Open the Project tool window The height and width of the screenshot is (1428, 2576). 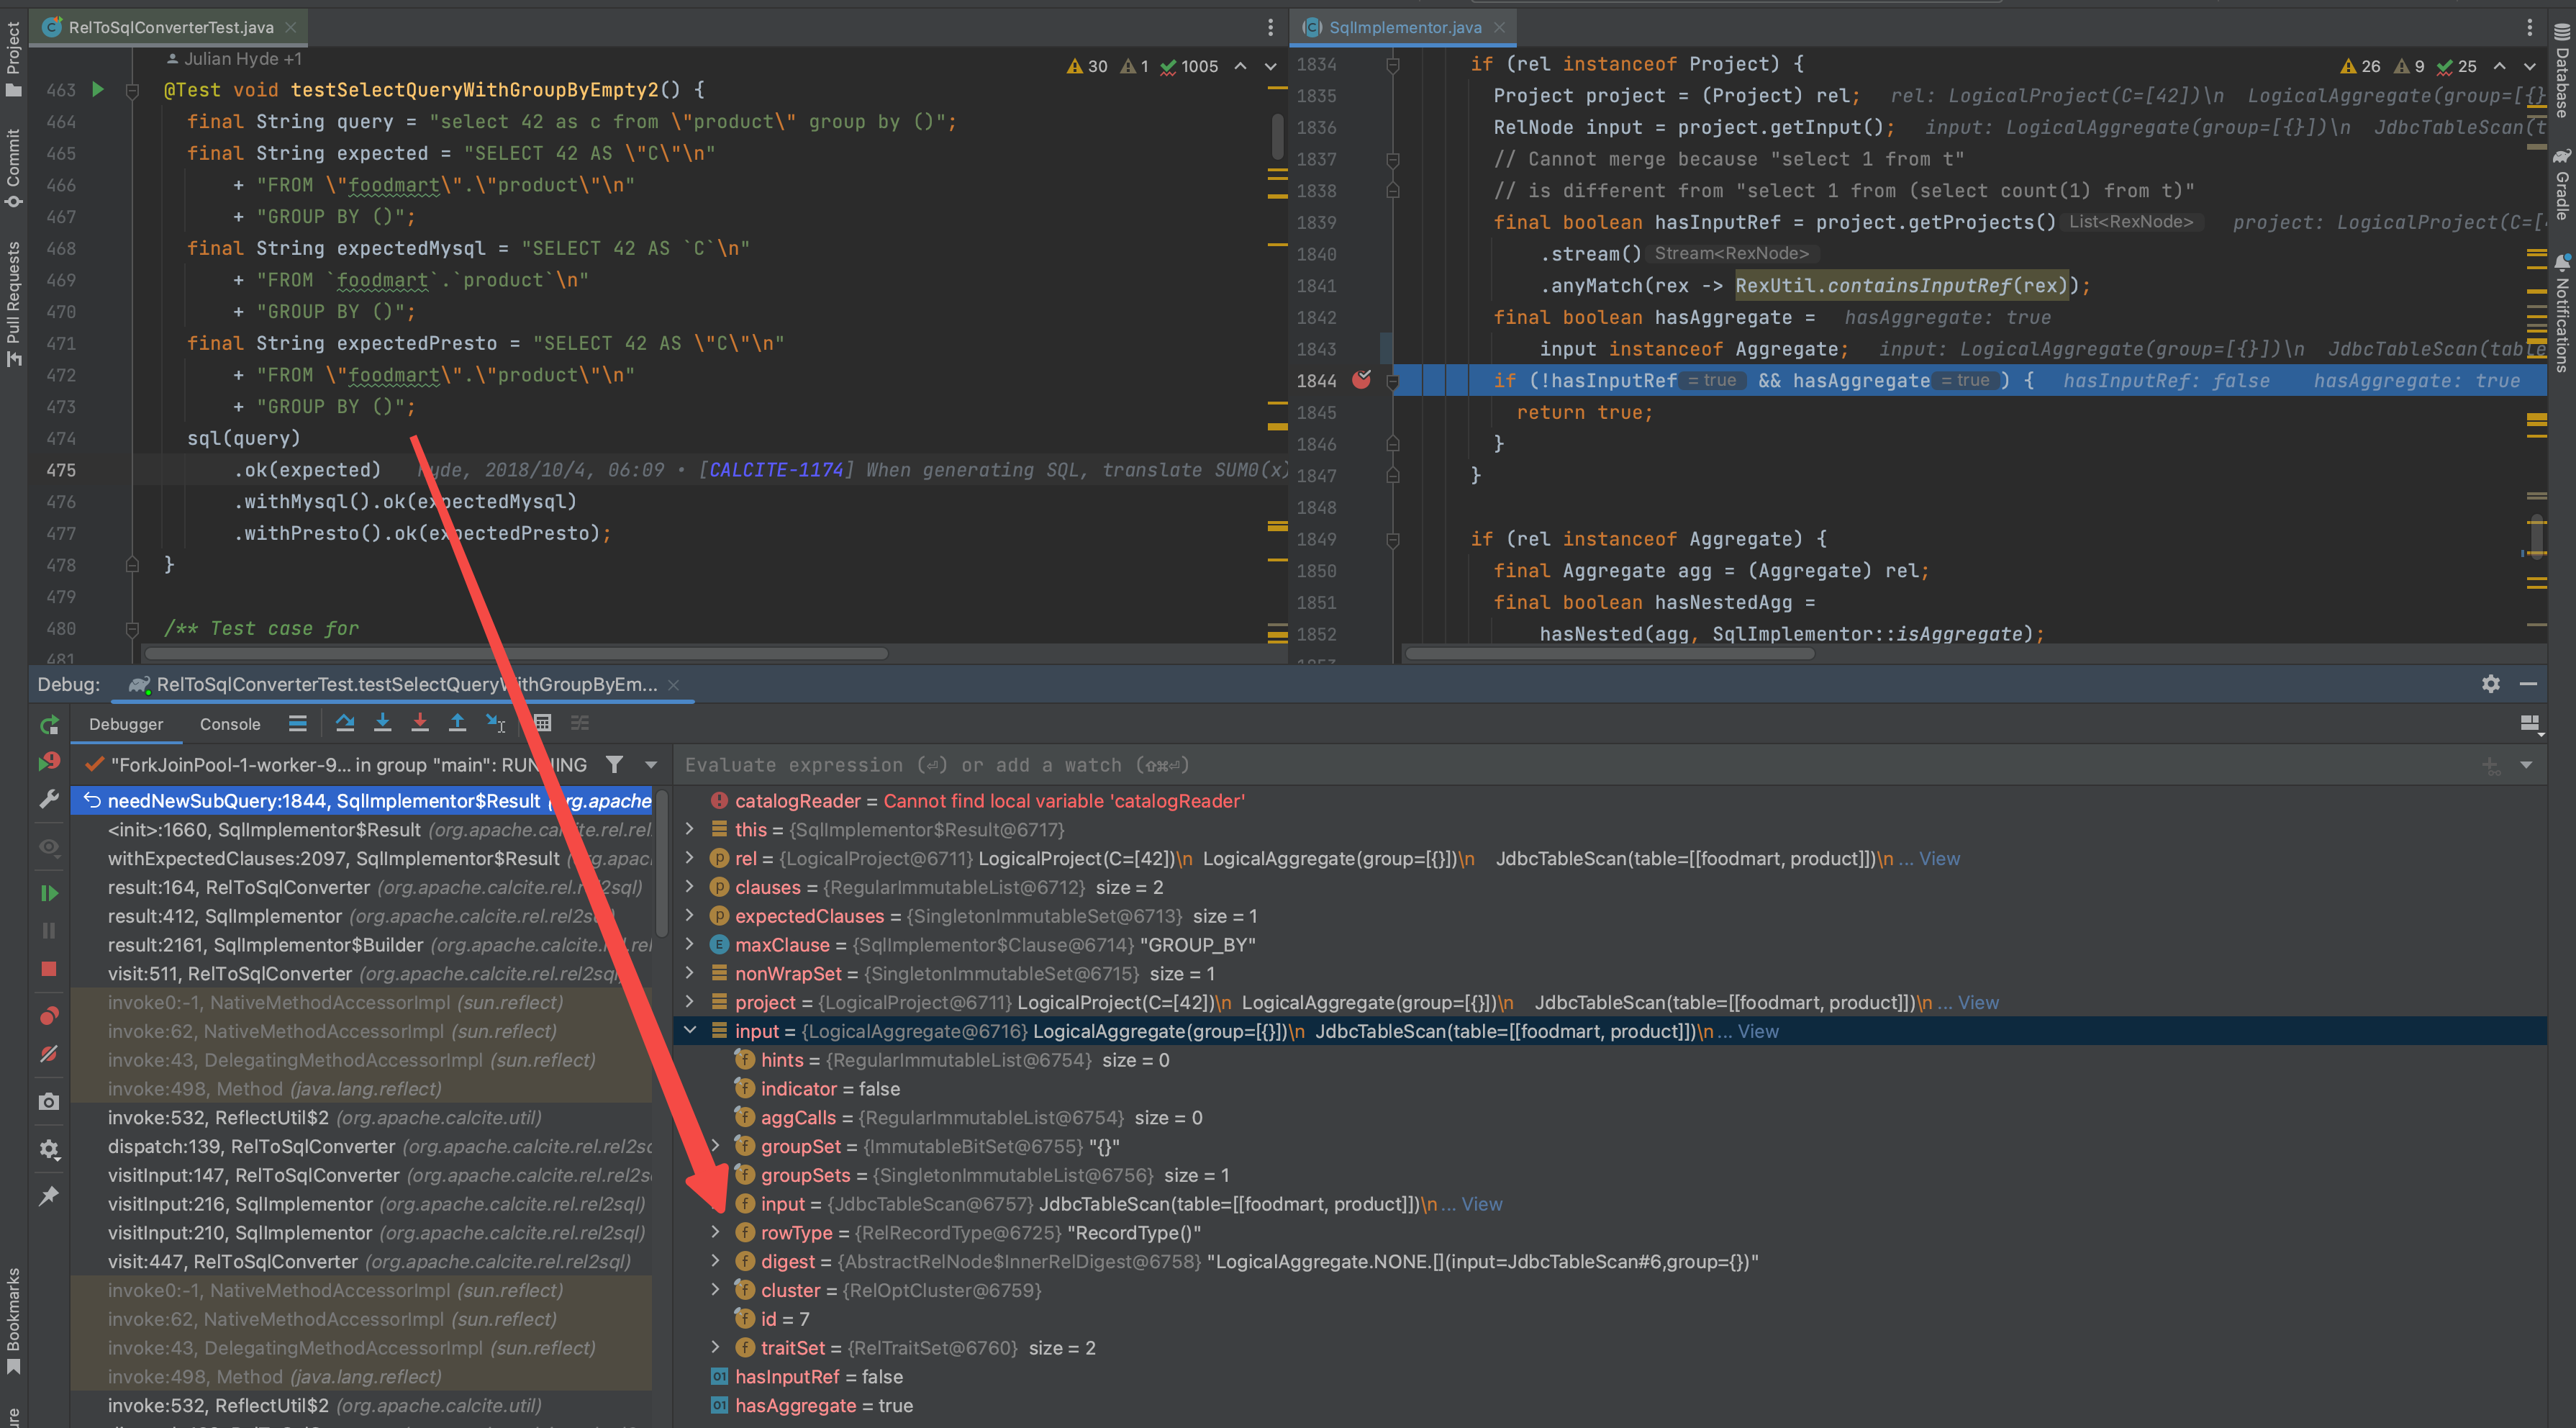pos(13,58)
